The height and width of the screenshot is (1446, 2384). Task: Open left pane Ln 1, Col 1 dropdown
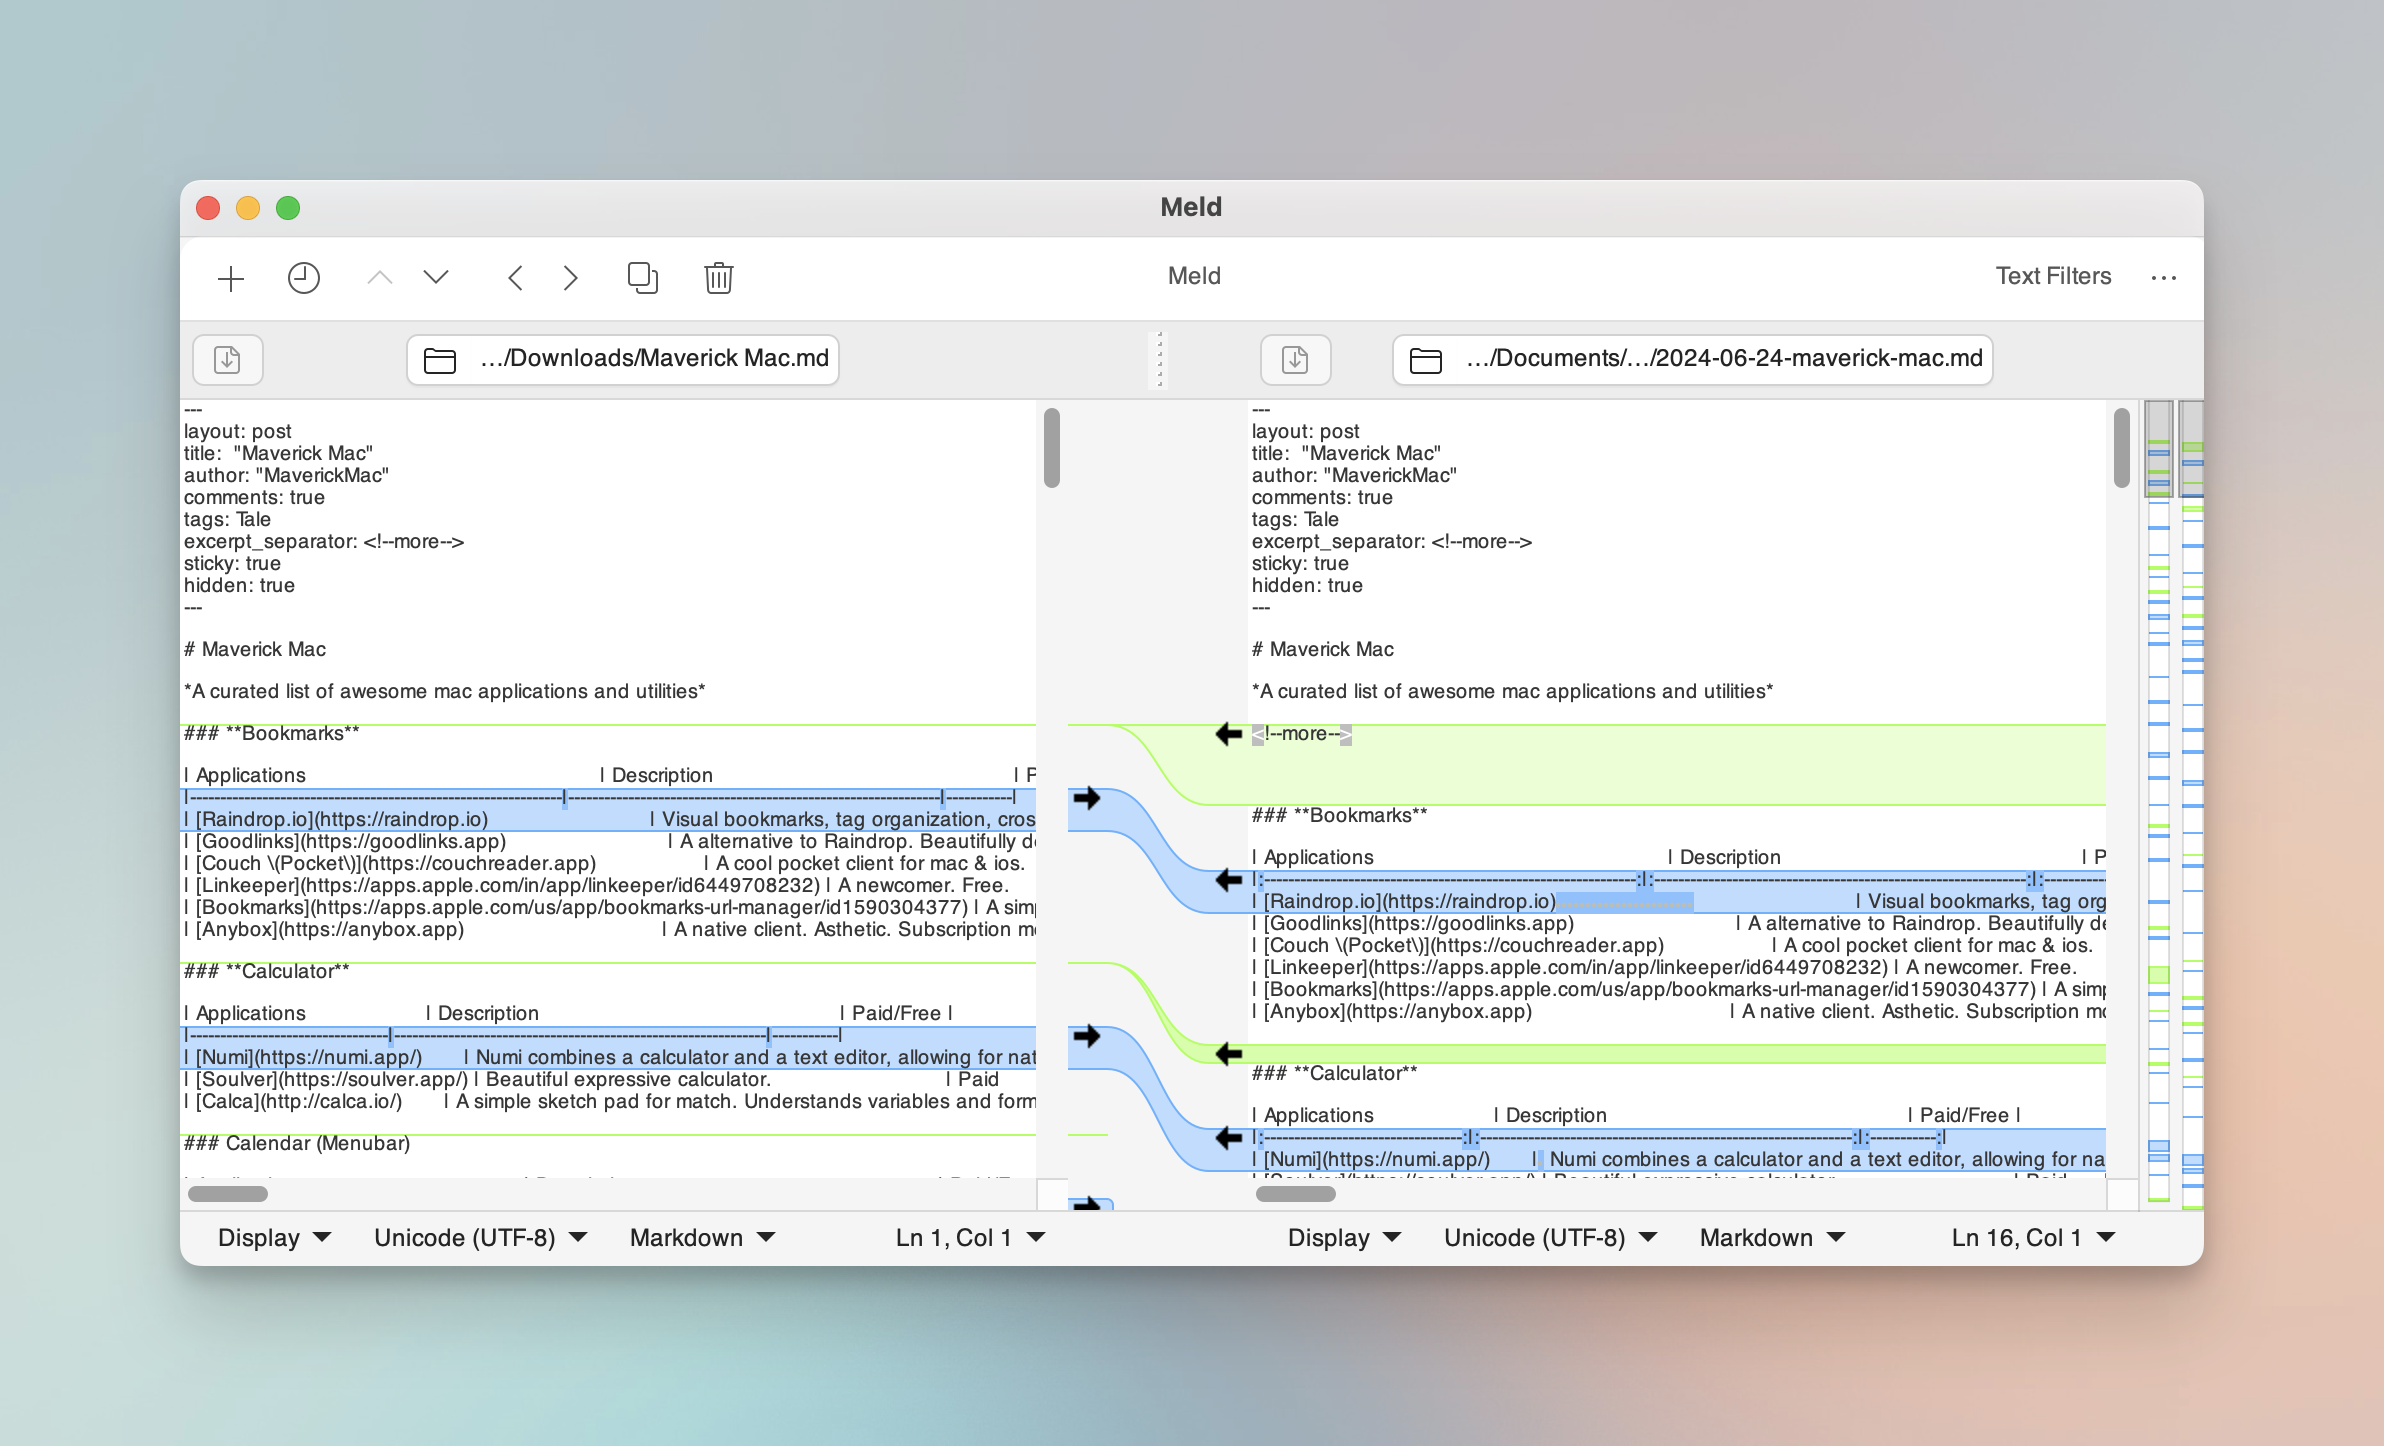970,1238
